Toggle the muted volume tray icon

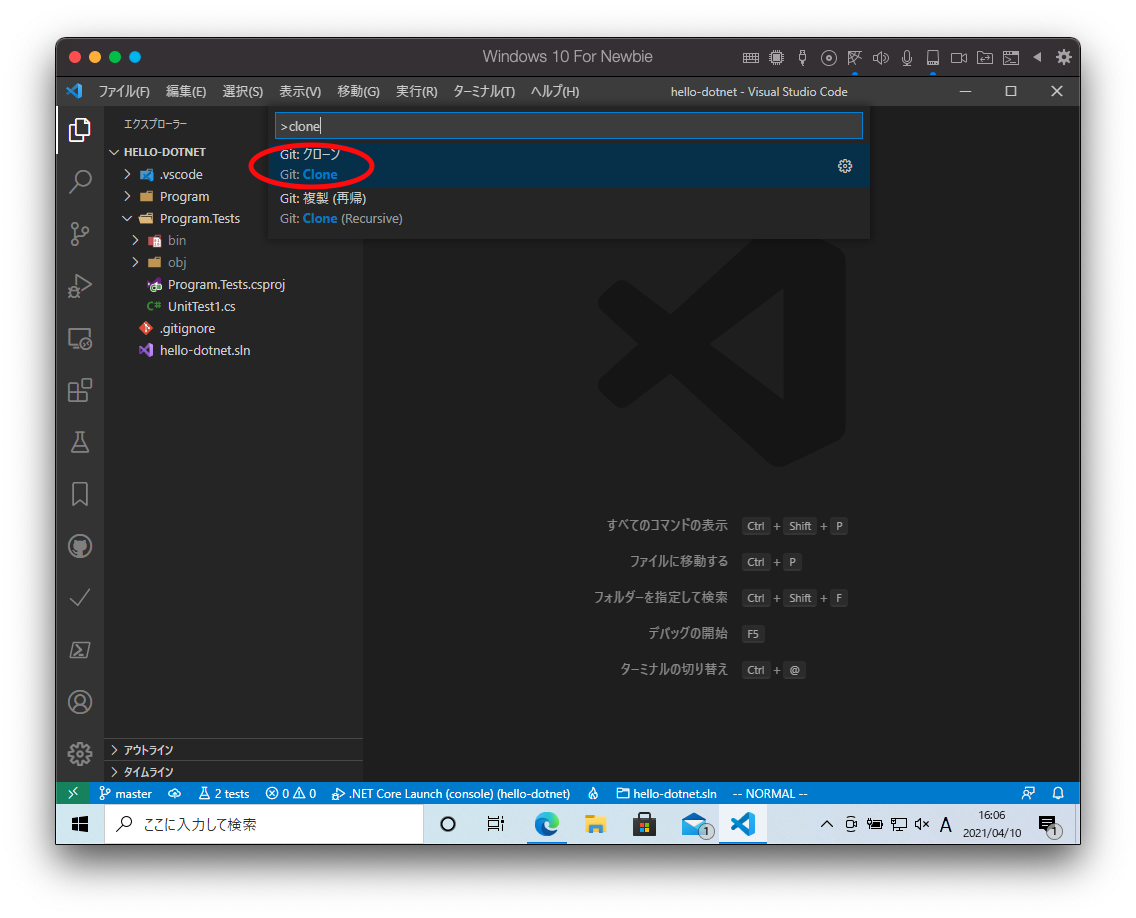click(922, 824)
